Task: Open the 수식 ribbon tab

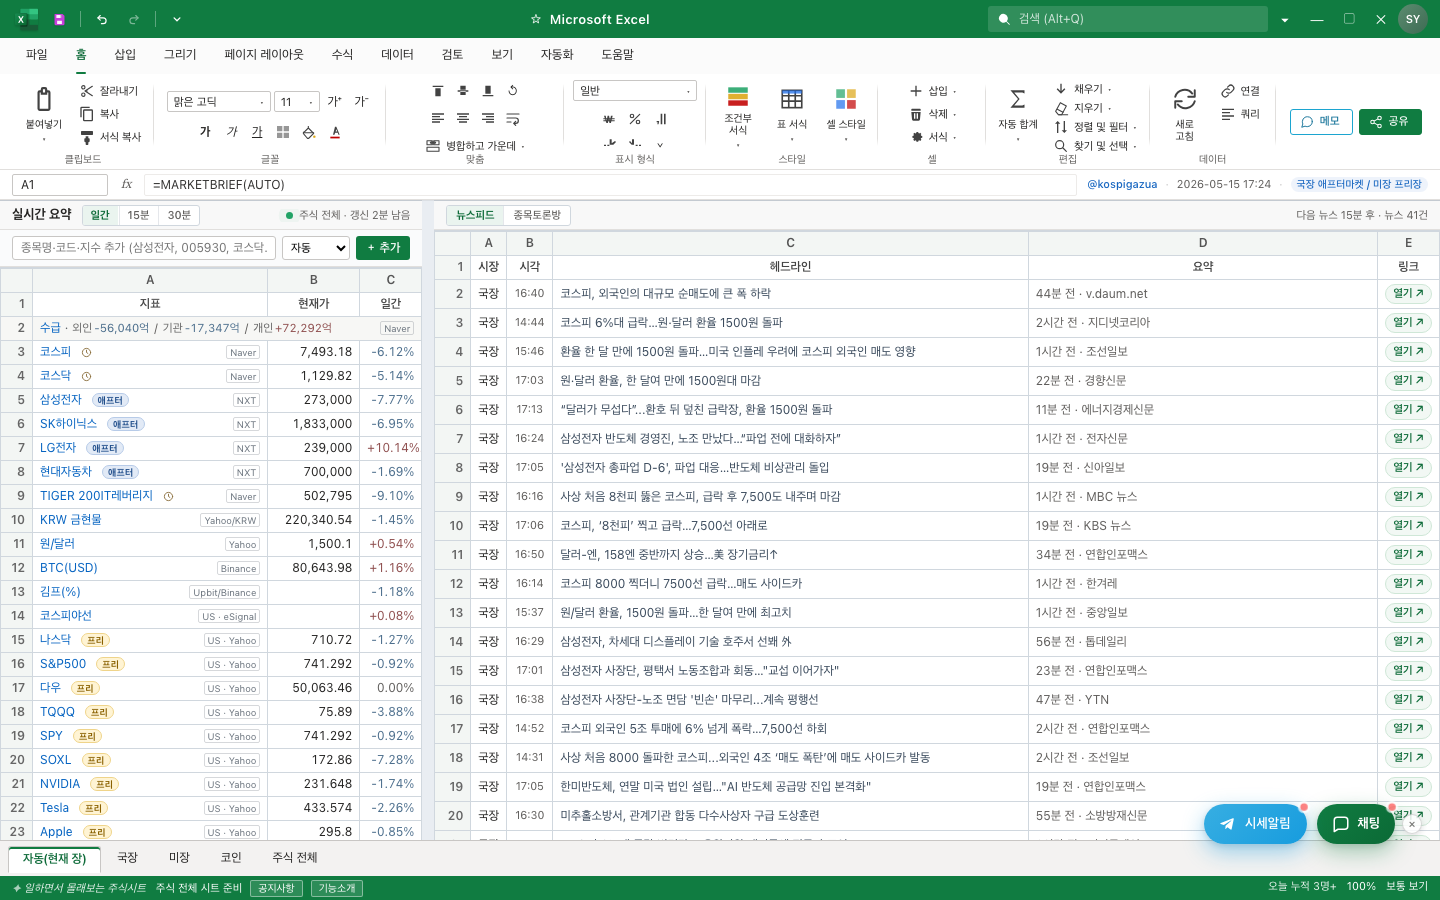Action: click(x=342, y=55)
